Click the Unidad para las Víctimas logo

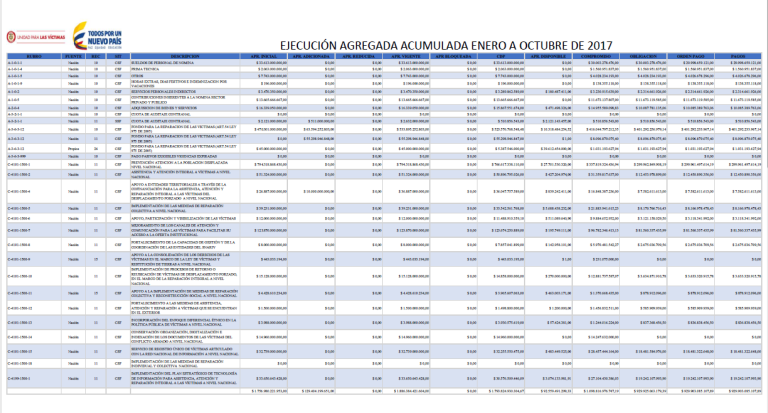(36, 37)
